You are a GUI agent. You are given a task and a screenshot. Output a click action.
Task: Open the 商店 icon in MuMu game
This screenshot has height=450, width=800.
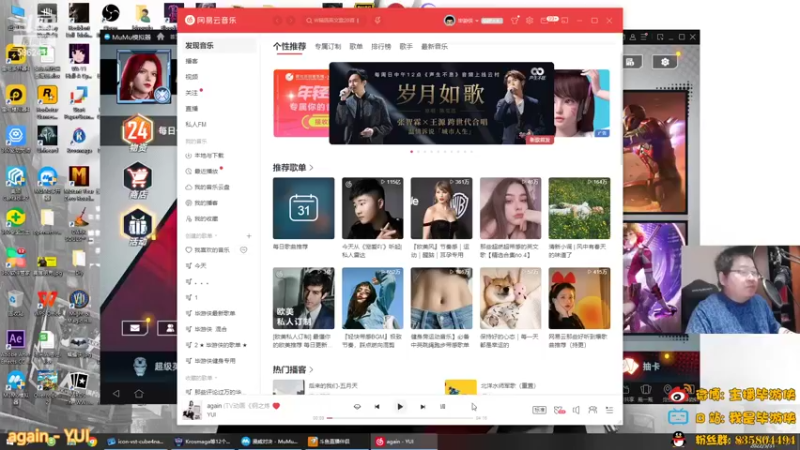(138, 181)
